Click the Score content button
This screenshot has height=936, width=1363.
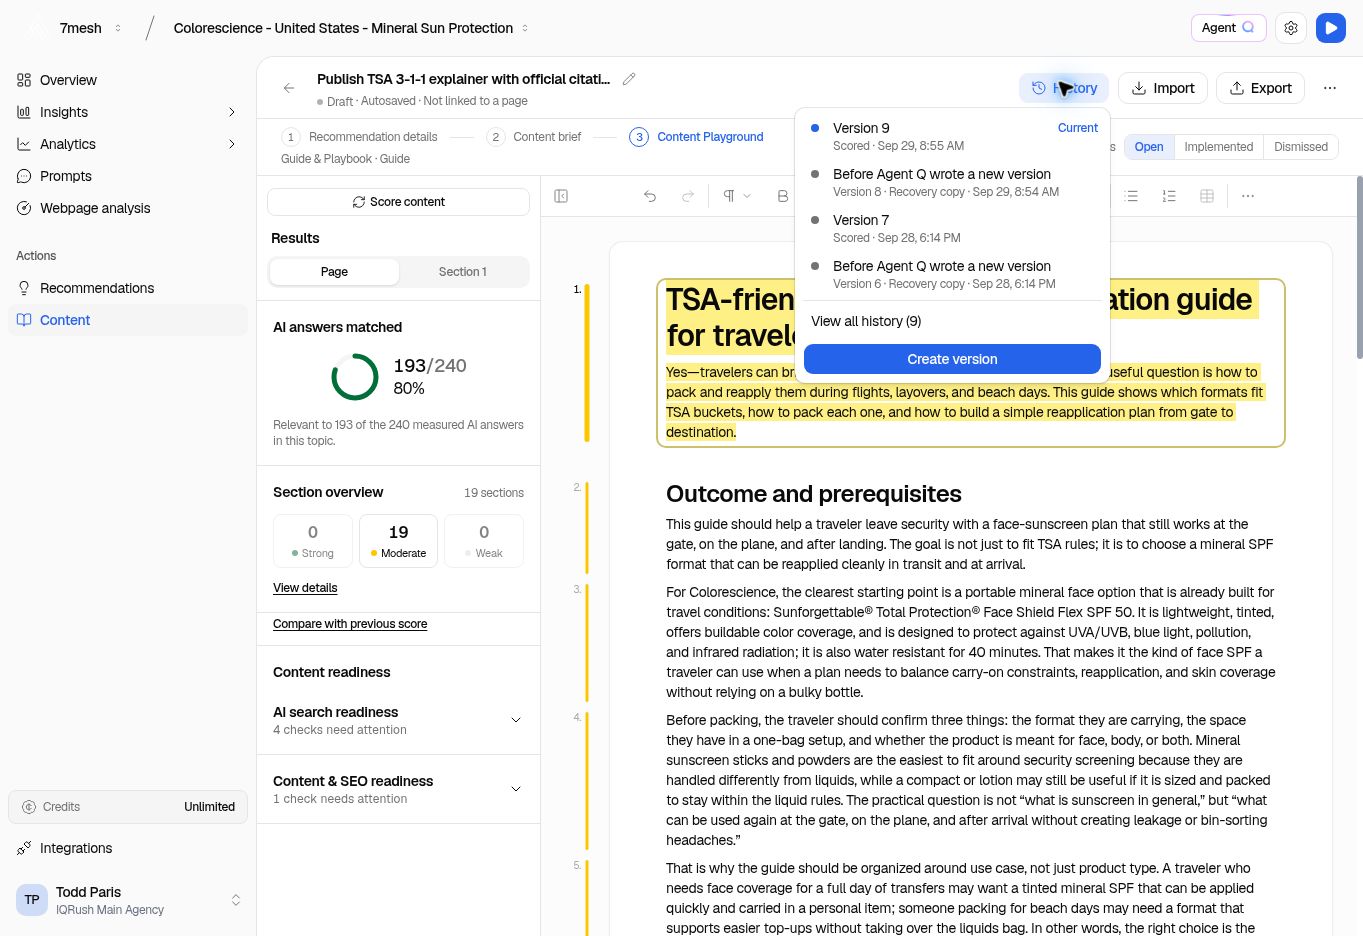tap(398, 202)
